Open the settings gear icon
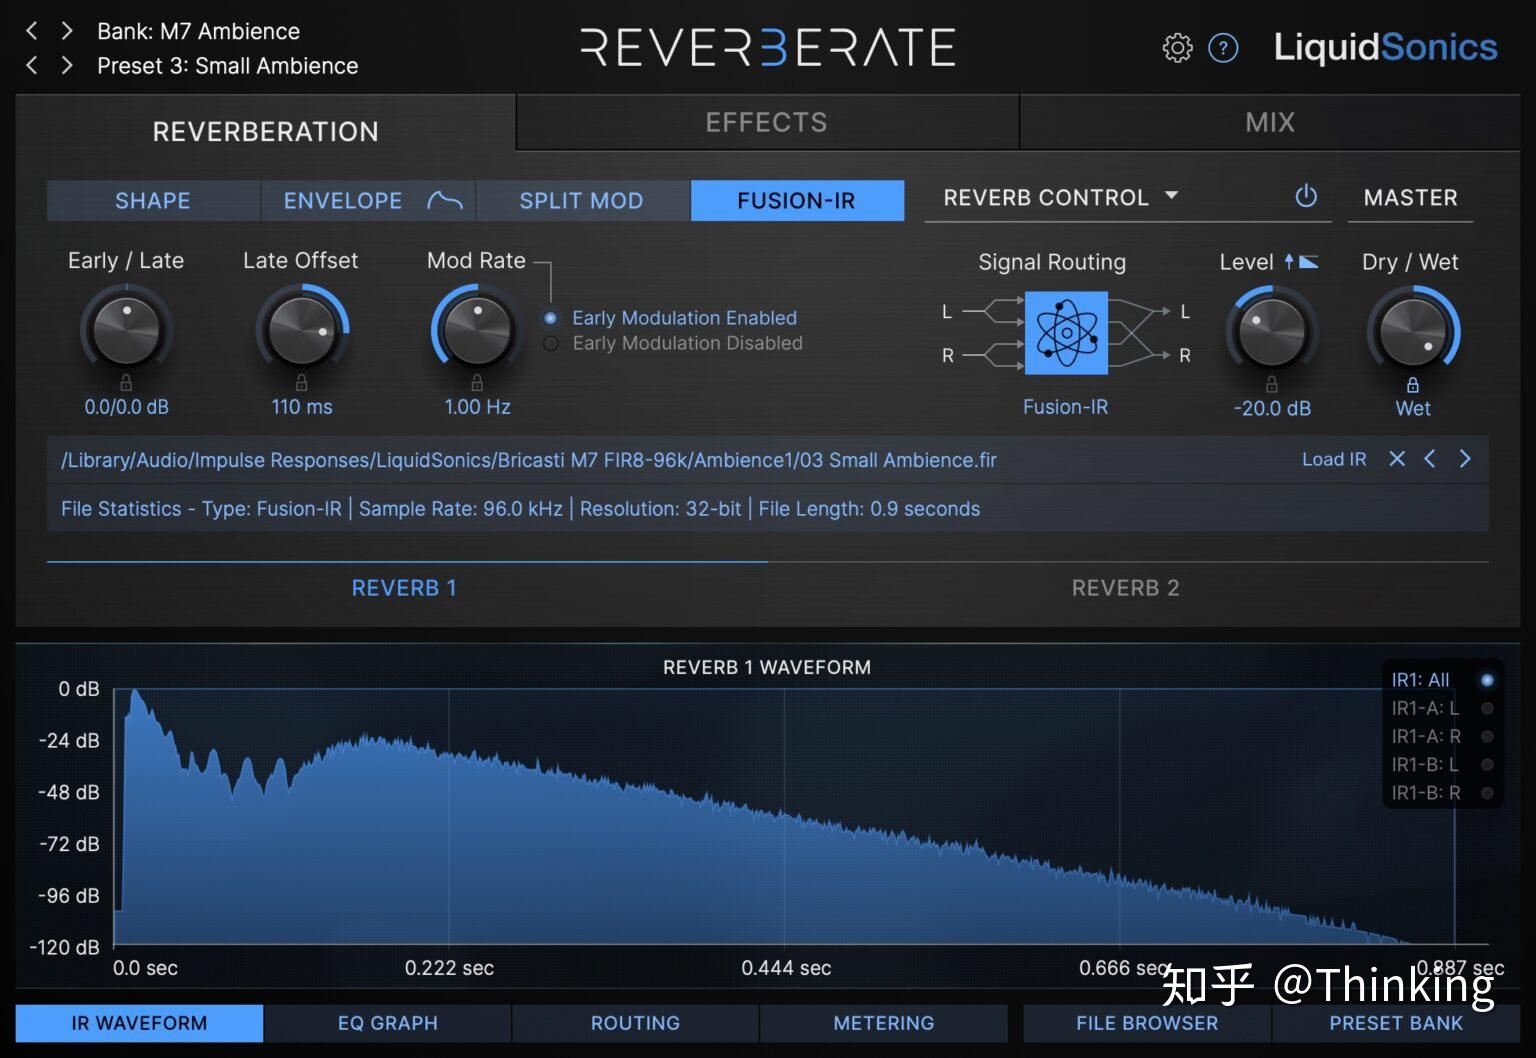The width and height of the screenshot is (1536, 1058). [x=1178, y=47]
